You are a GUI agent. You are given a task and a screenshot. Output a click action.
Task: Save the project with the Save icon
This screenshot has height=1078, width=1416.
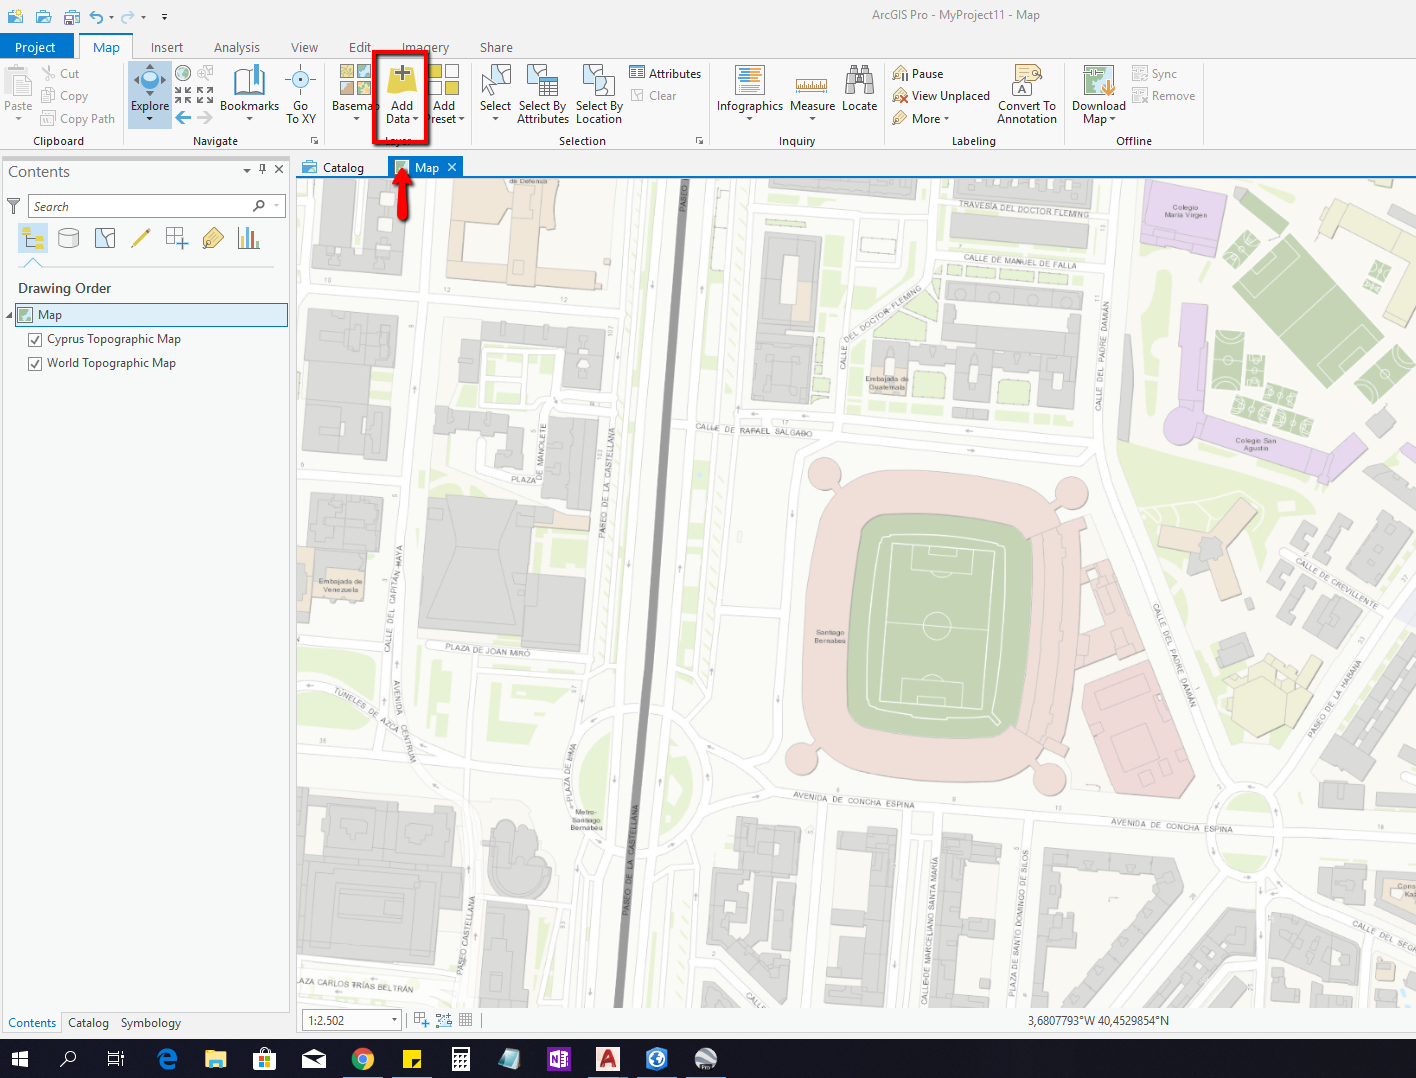[71, 16]
